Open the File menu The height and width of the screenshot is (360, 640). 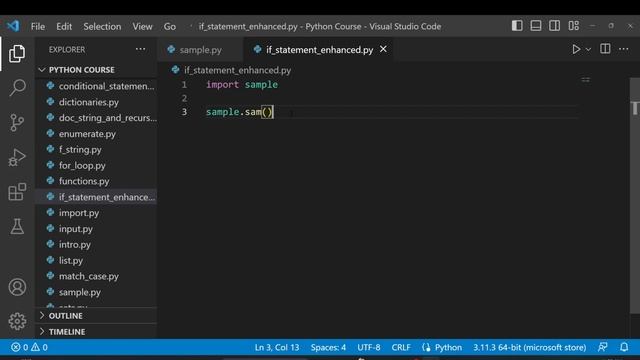point(38,27)
